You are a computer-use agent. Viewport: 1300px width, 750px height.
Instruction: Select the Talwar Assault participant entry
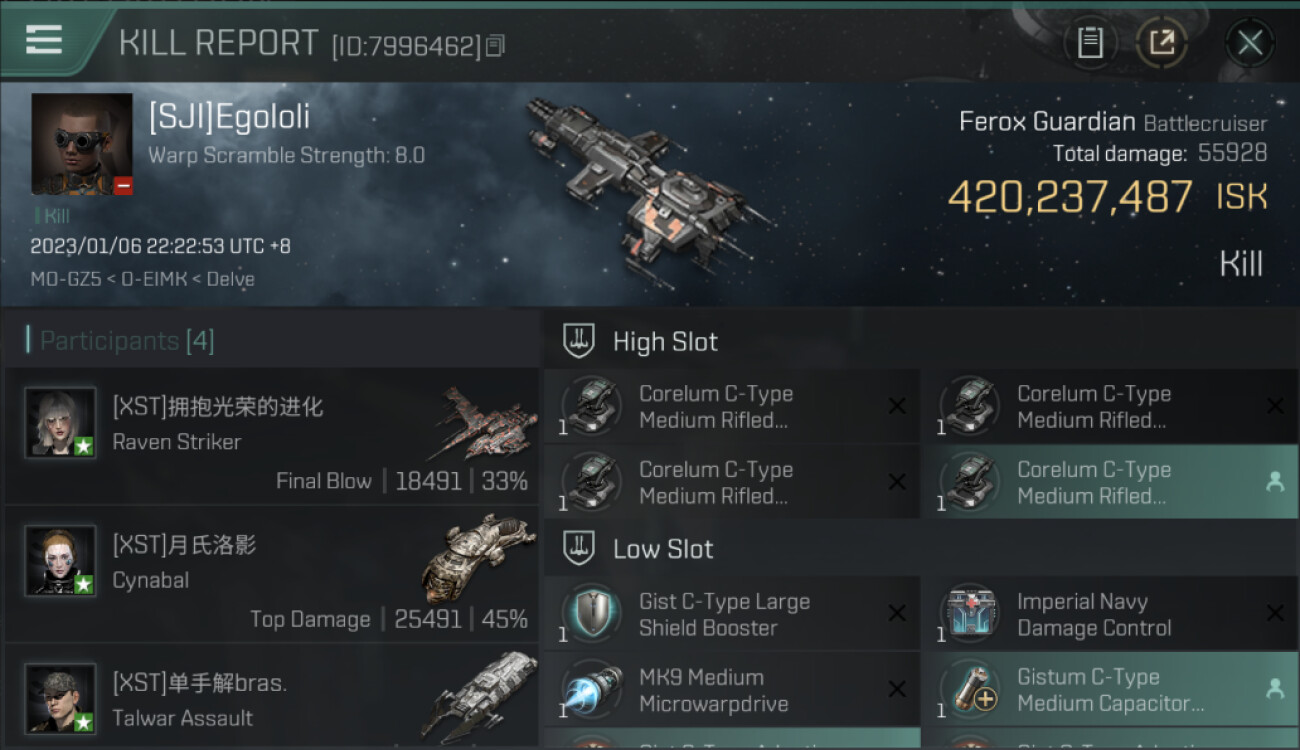[271, 698]
